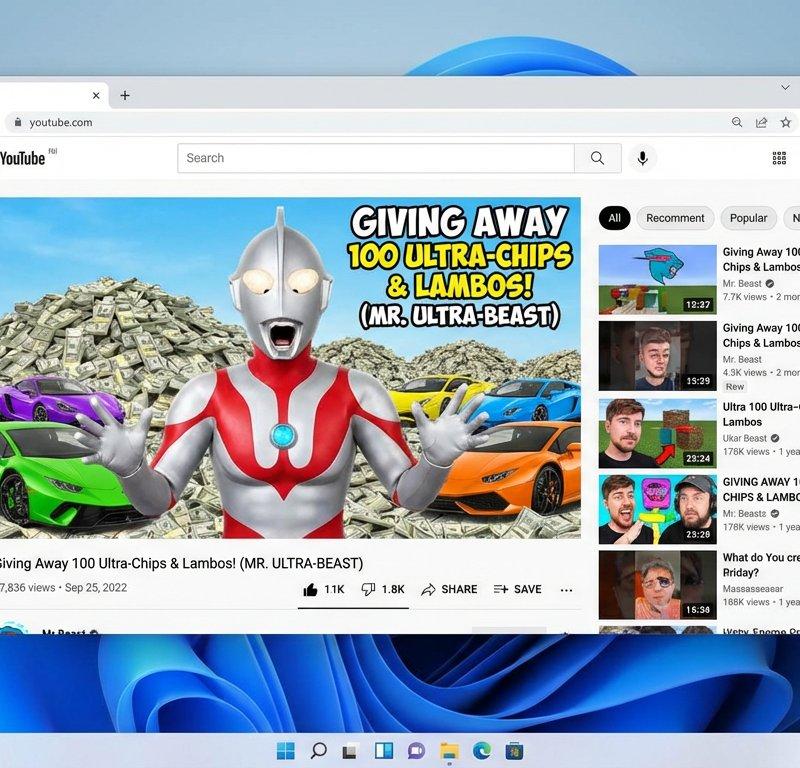Open Microsoft Store from the taskbar
The width and height of the screenshot is (800, 768).
tap(514, 751)
